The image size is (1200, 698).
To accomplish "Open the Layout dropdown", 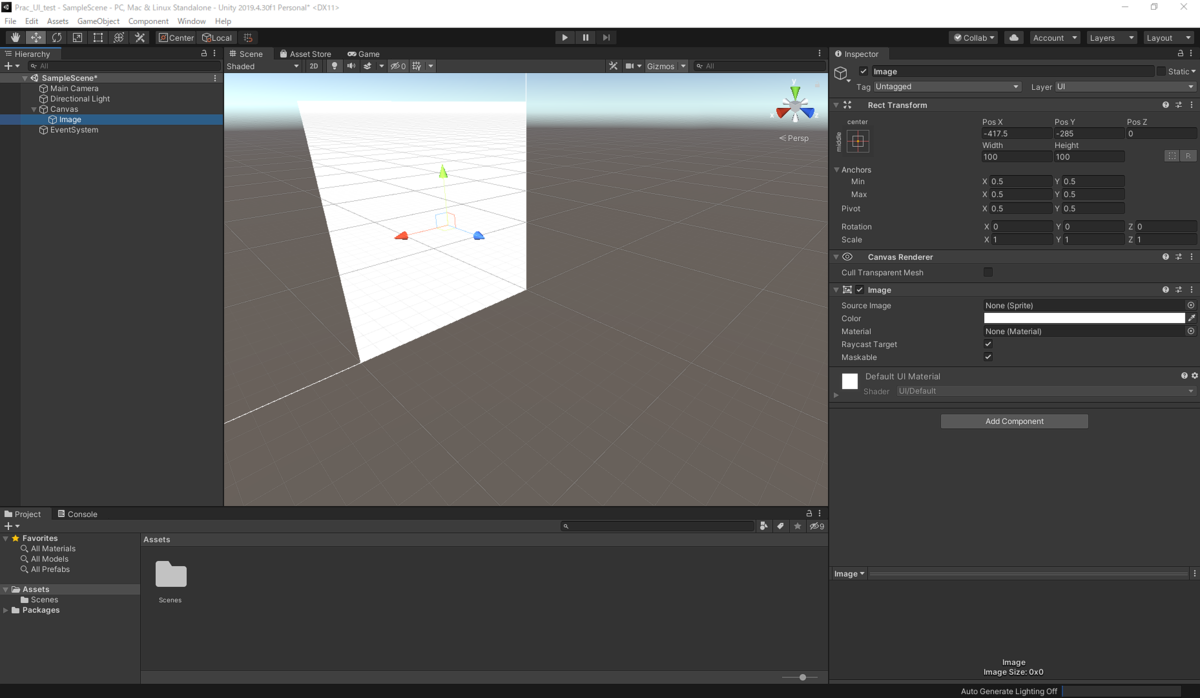I will [1168, 37].
